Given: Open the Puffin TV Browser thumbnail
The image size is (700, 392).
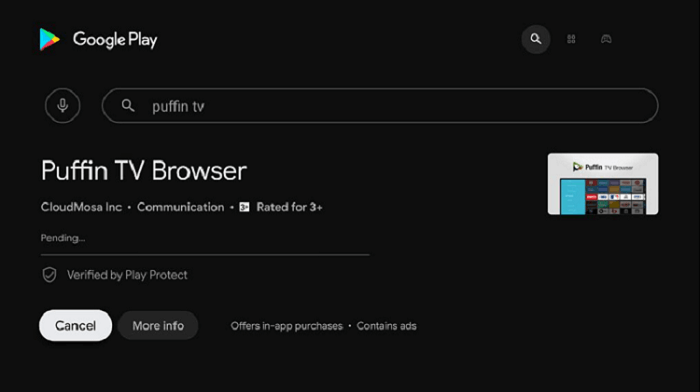Looking at the screenshot, I should [x=603, y=184].
